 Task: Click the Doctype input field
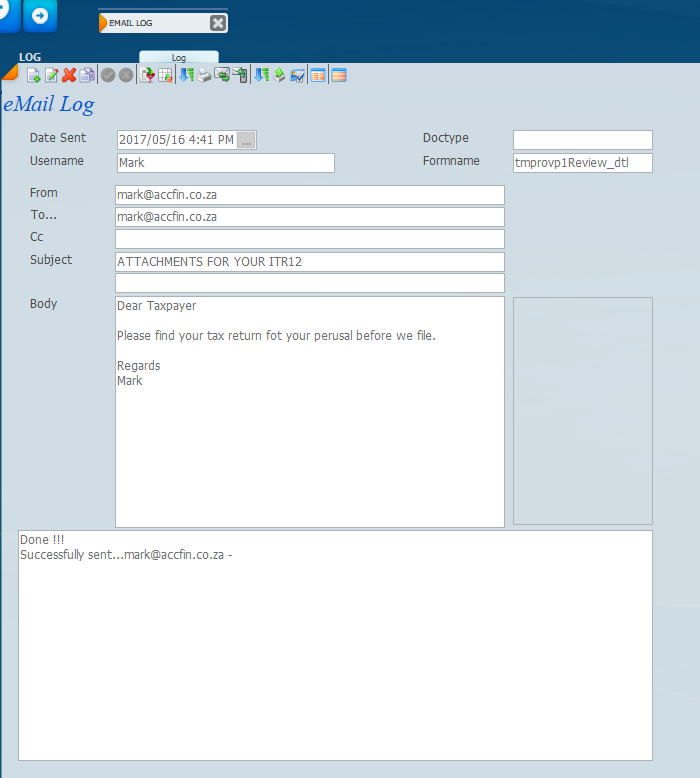[582, 140]
